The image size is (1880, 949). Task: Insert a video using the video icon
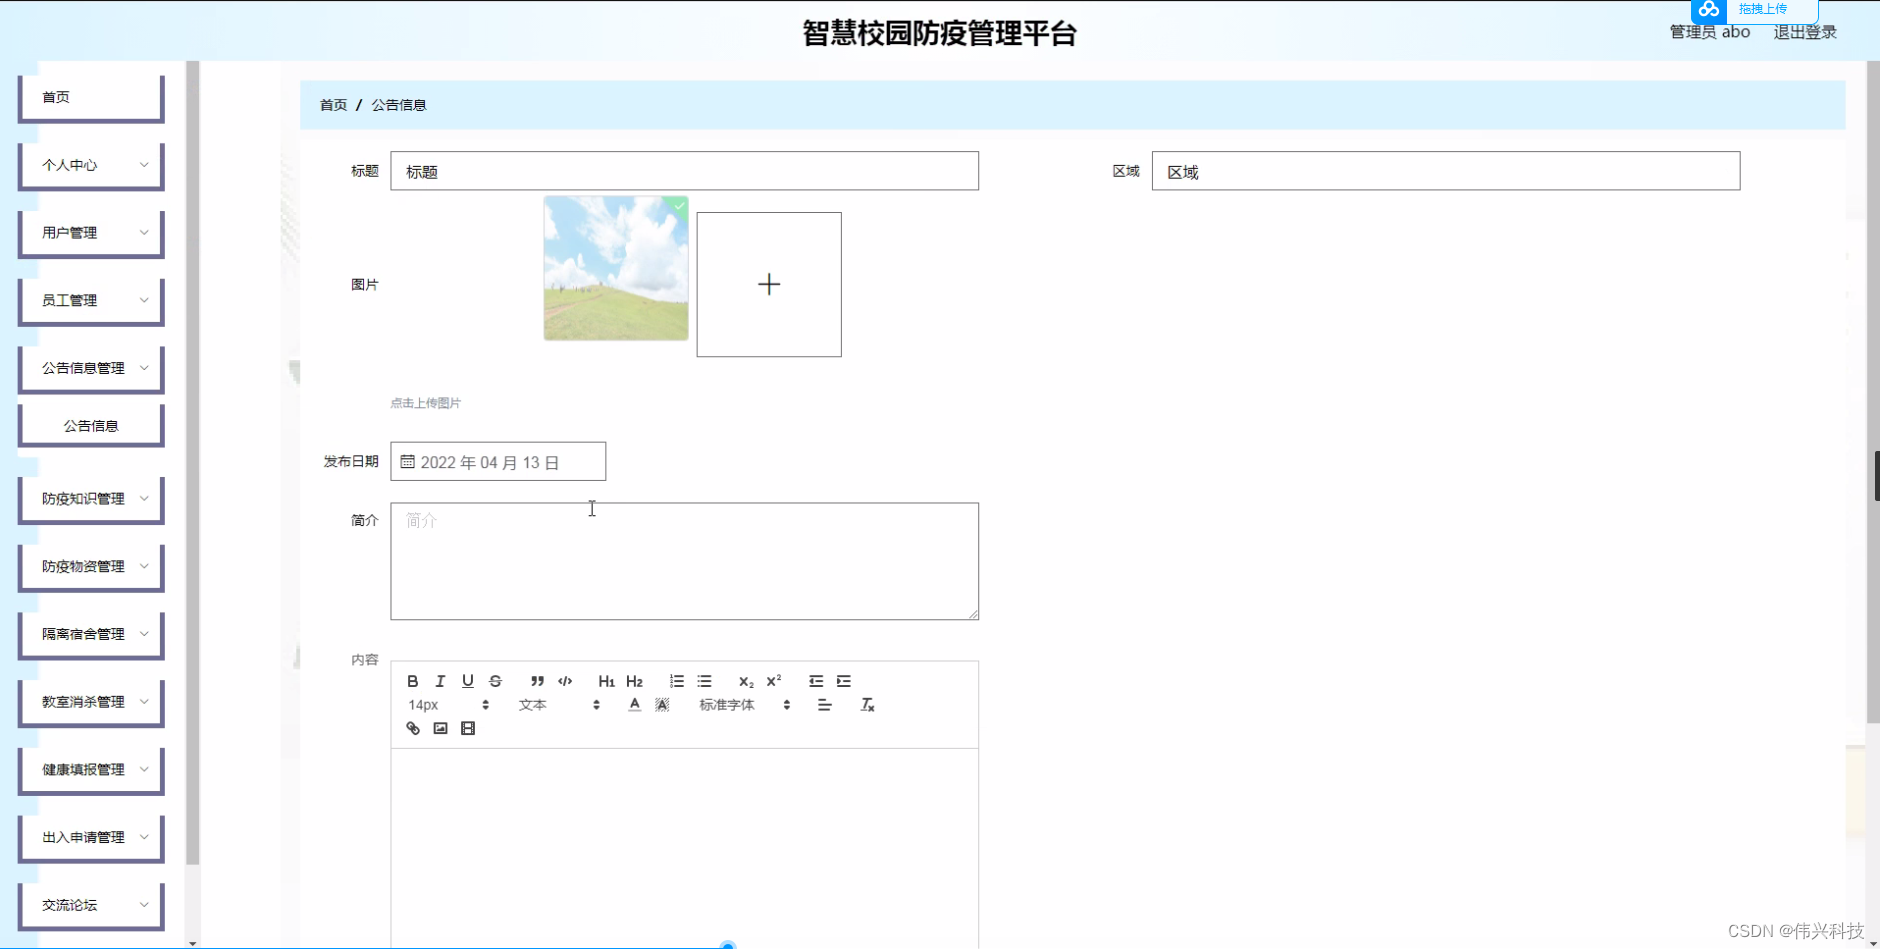tap(467, 728)
